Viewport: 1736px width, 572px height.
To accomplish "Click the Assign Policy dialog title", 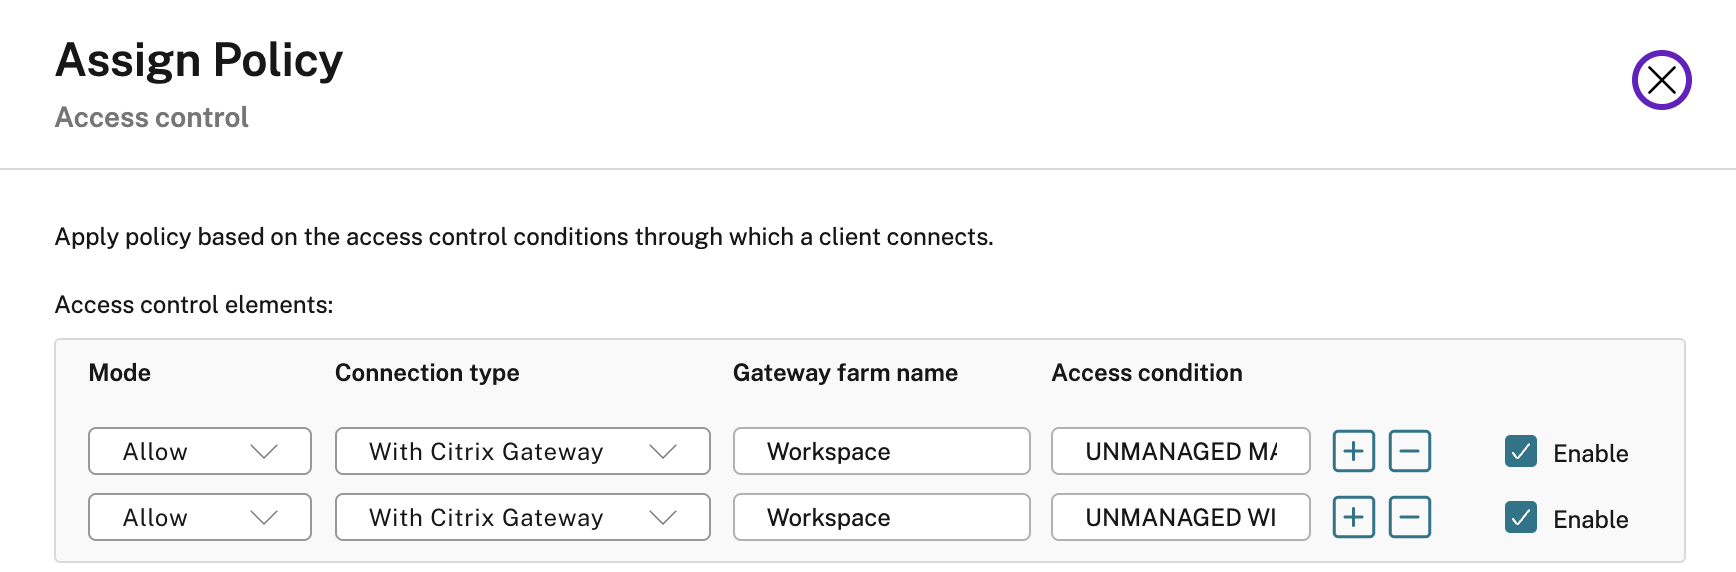I will point(199,60).
